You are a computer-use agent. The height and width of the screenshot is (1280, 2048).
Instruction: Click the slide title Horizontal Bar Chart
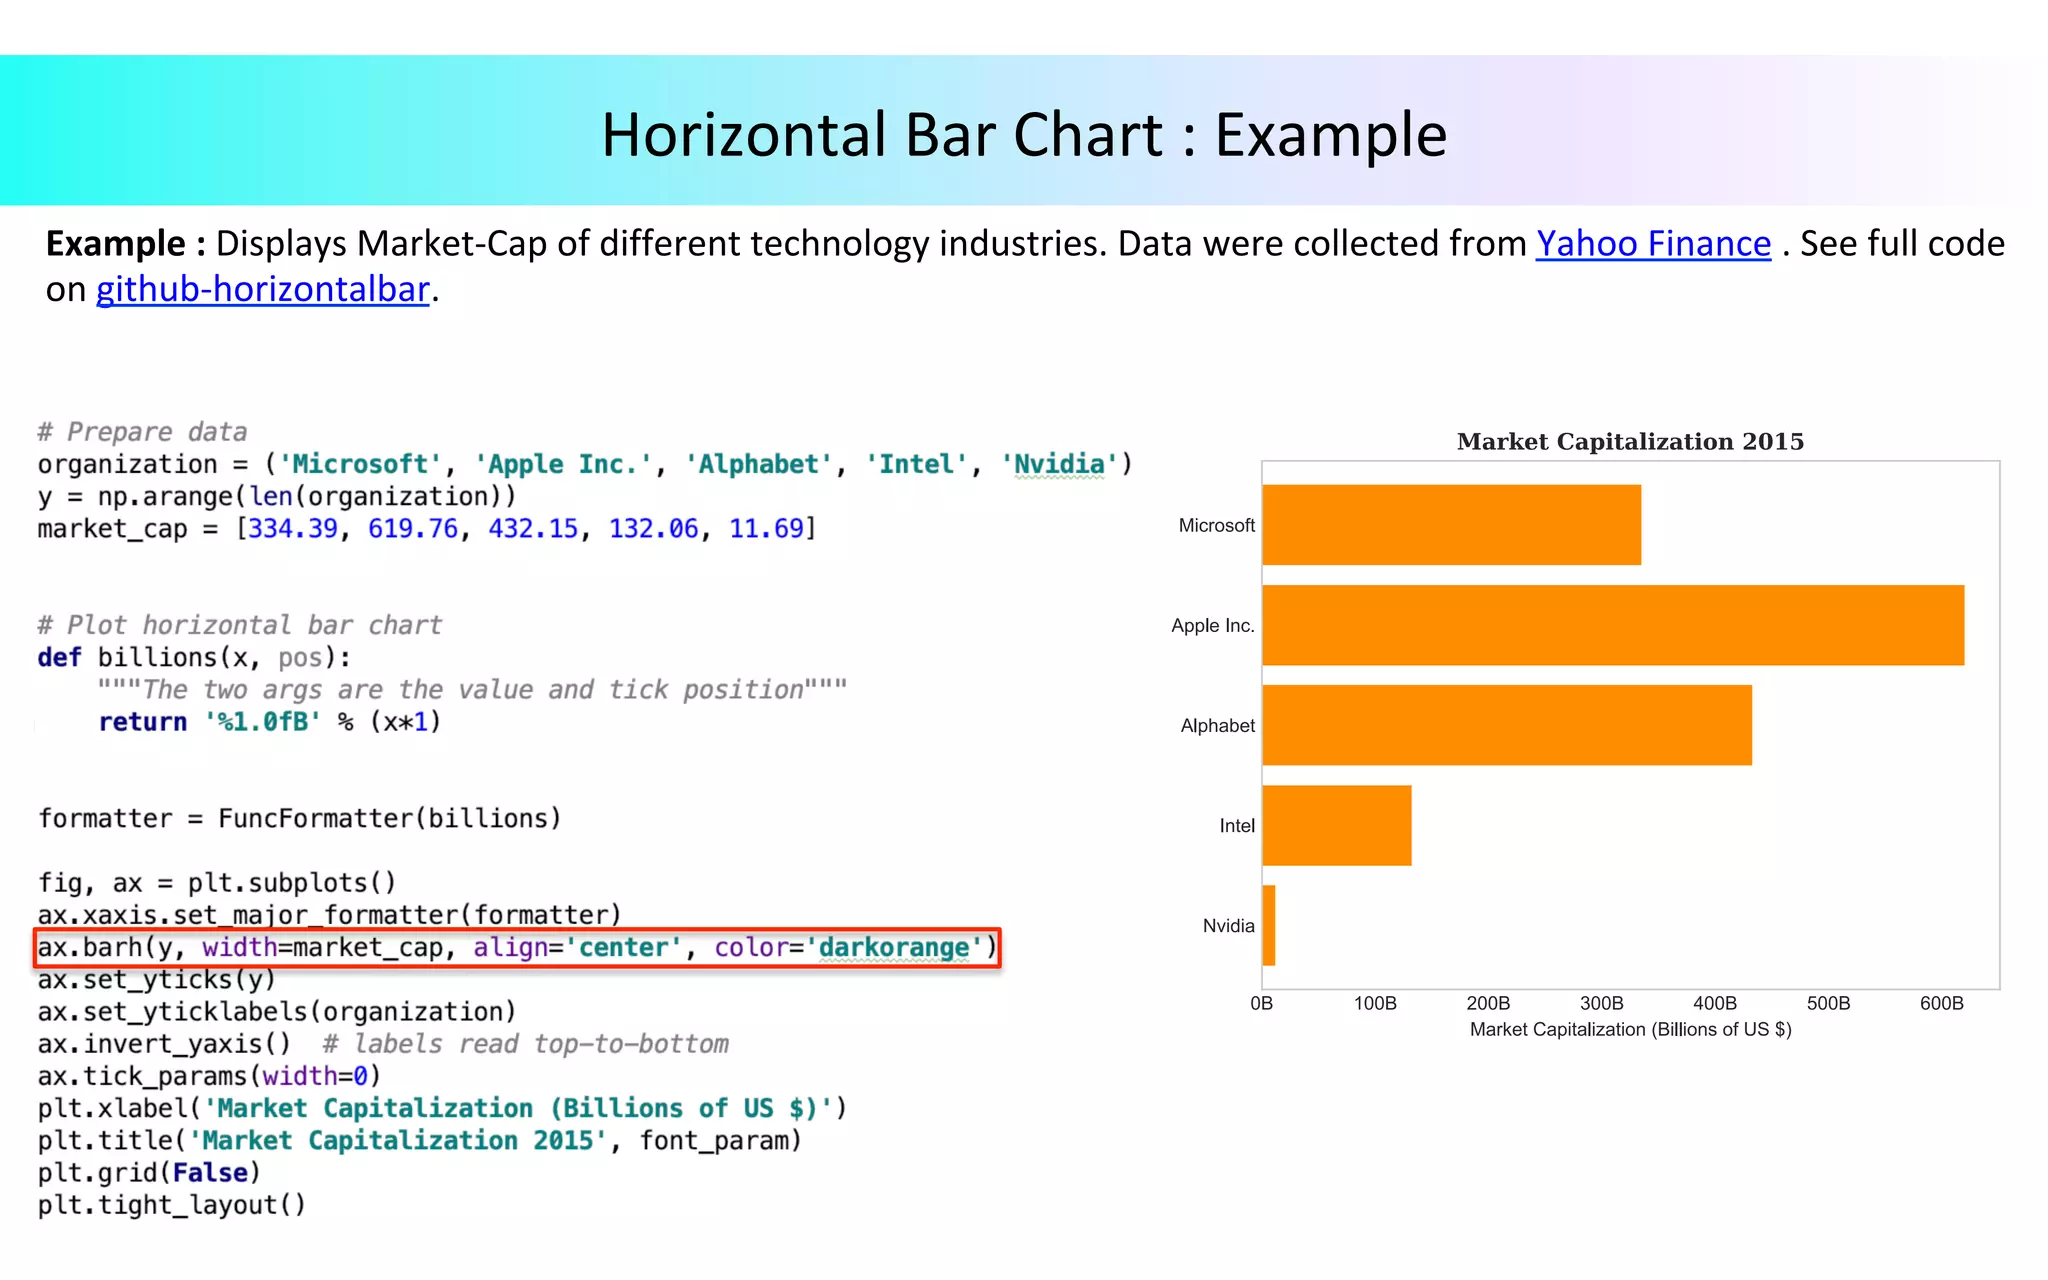(x=1023, y=134)
